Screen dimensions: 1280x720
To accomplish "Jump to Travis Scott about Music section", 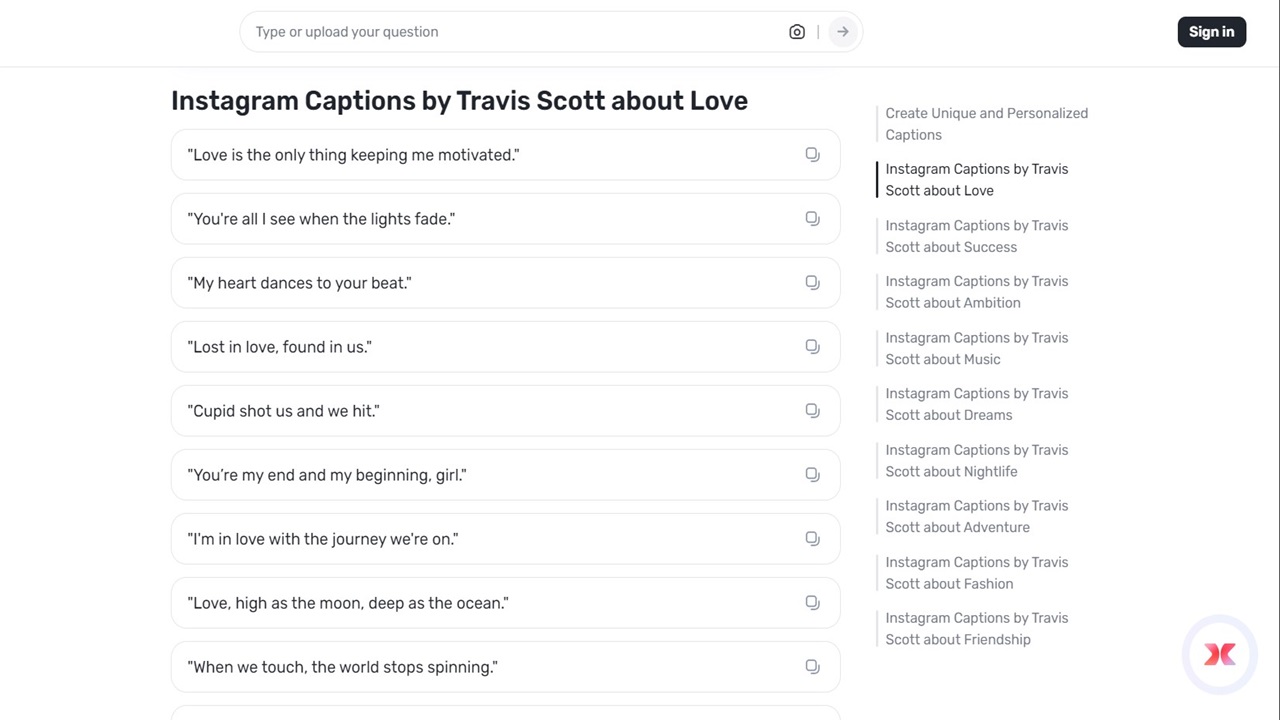I will pos(976,348).
